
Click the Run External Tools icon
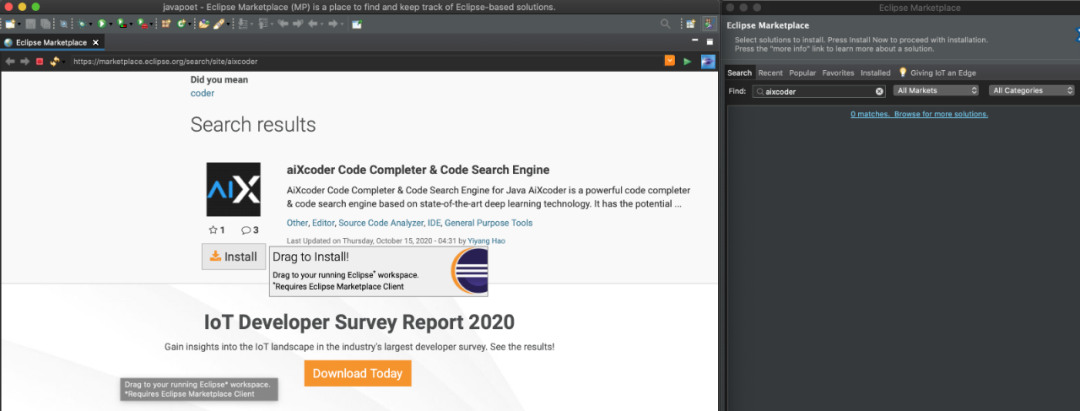click(142, 23)
